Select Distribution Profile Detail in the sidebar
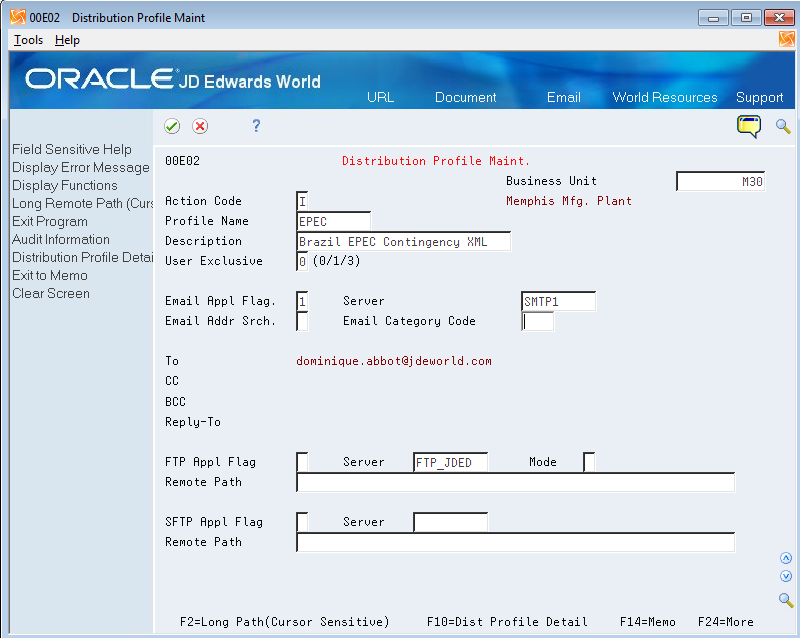This screenshot has height=638, width=800. [x=82, y=257]
